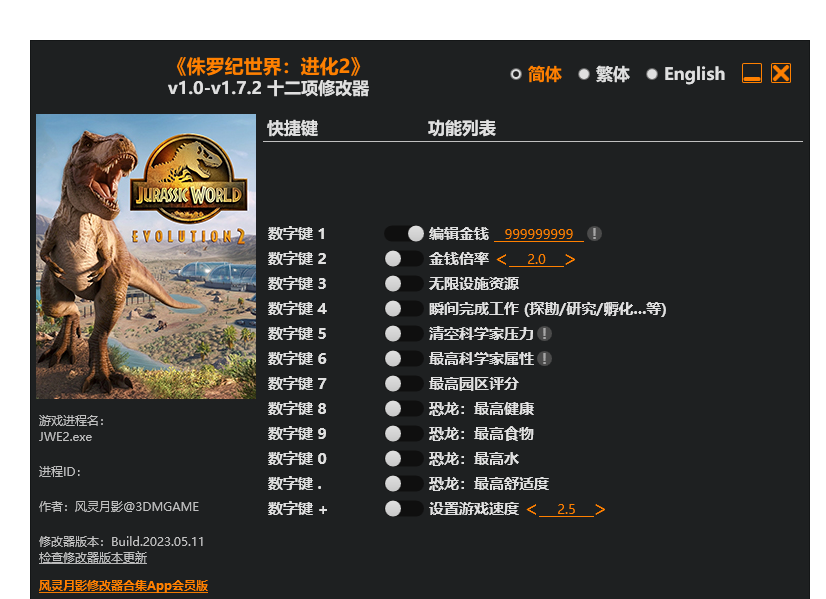
Task: Click the money value field 999999999
Action: (539, 234)
